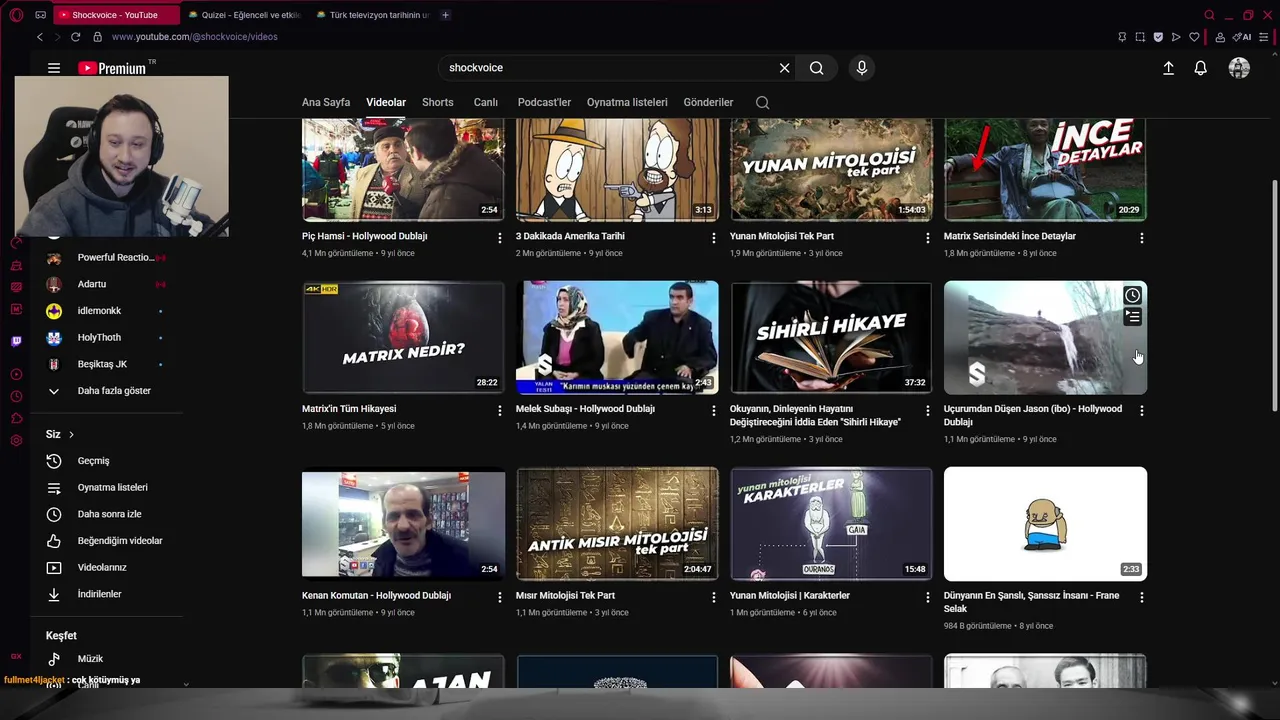Click the browser address bar URL
The width and height of the screenshot is (1280, 720).
click(x=194, y=37)
